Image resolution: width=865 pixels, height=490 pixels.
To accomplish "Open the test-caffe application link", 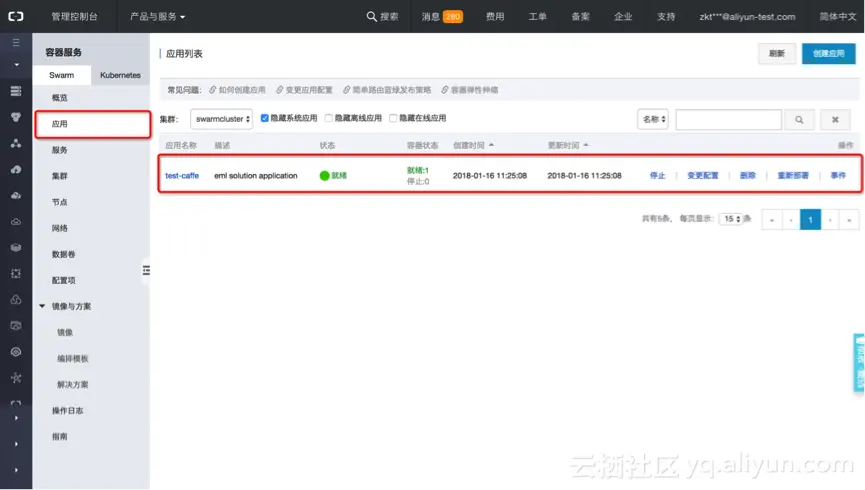I will (182, 175).
